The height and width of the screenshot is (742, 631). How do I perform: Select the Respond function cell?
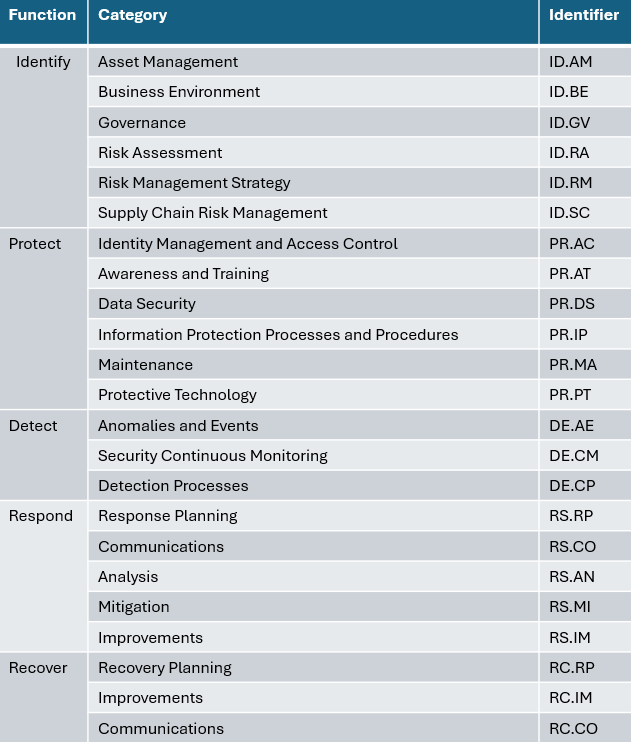pyautogui.click(x=43, y=576)
